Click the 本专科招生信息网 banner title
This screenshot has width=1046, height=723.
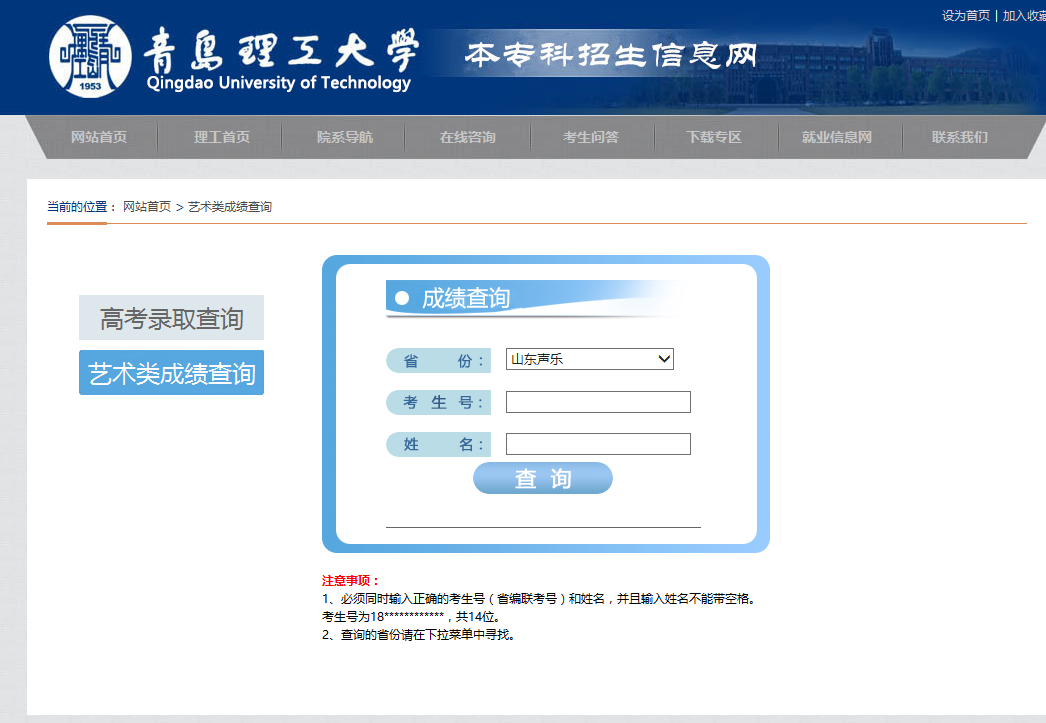tap(611, 56)
